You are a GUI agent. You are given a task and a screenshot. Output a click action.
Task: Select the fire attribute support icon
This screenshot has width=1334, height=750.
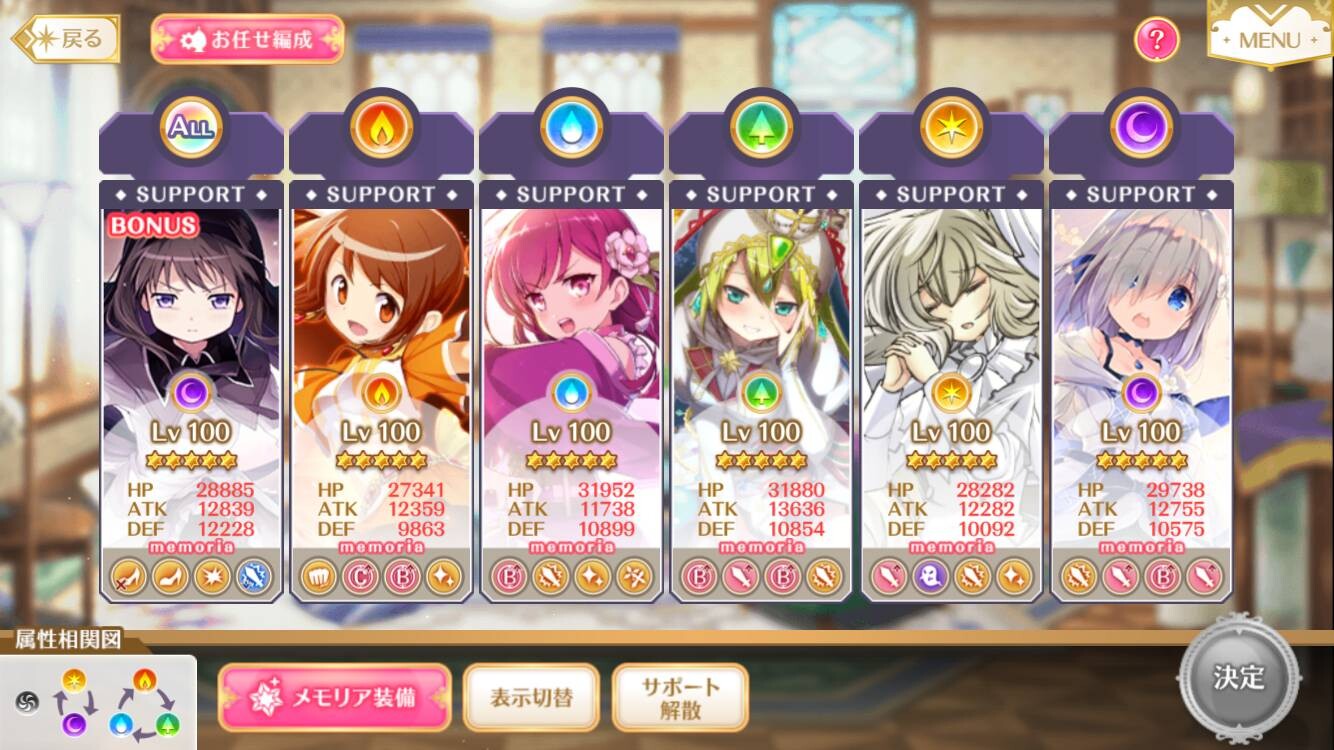click(381, 128)
